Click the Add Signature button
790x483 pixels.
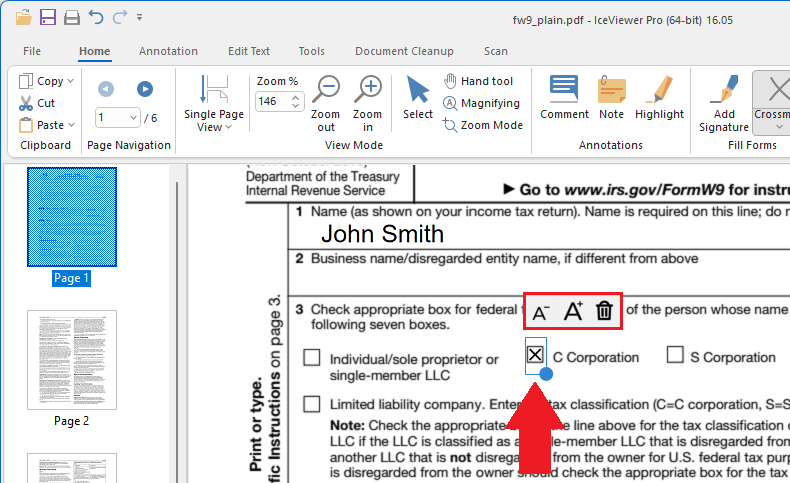(724, 104)
